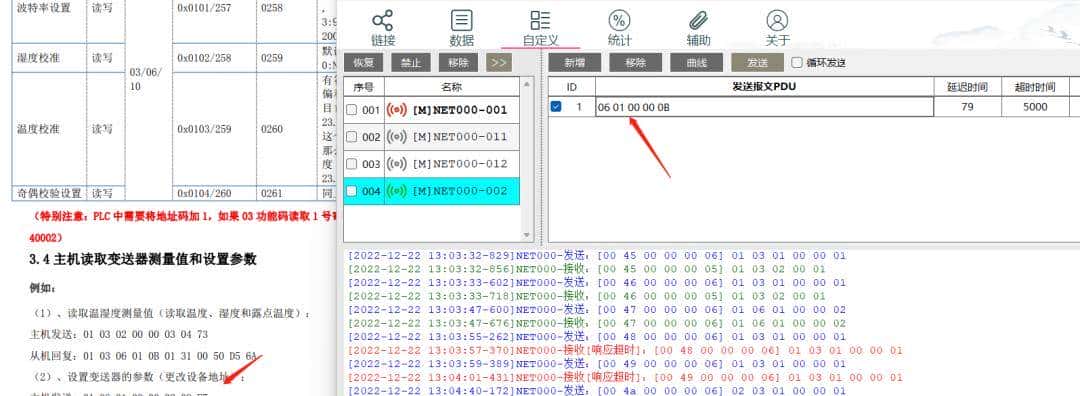Click device list scrollbar down arrow
The image size is (1080, 396).
(528, 235)
